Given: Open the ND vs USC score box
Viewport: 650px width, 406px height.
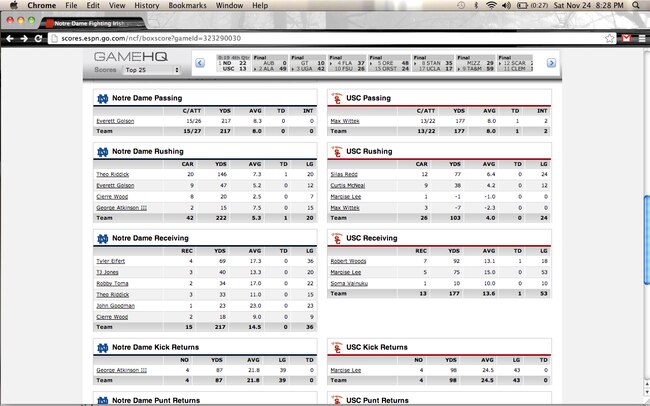Looking at the screenshot, I should 233,63.
